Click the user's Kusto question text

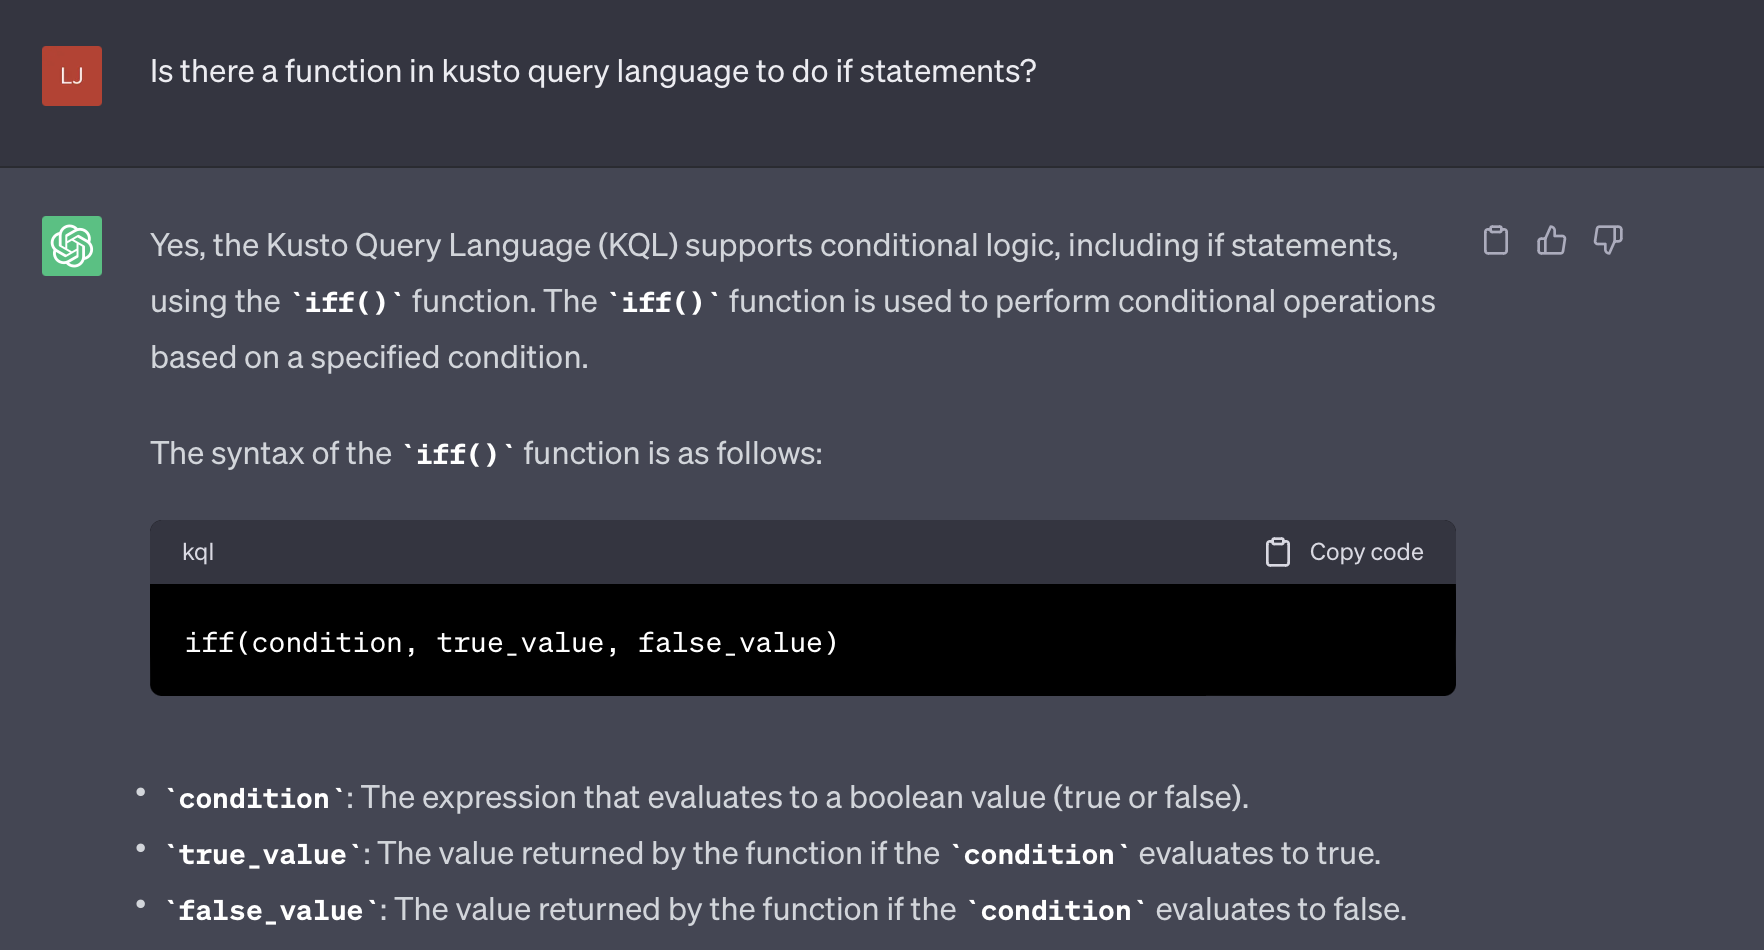[593, 72]
